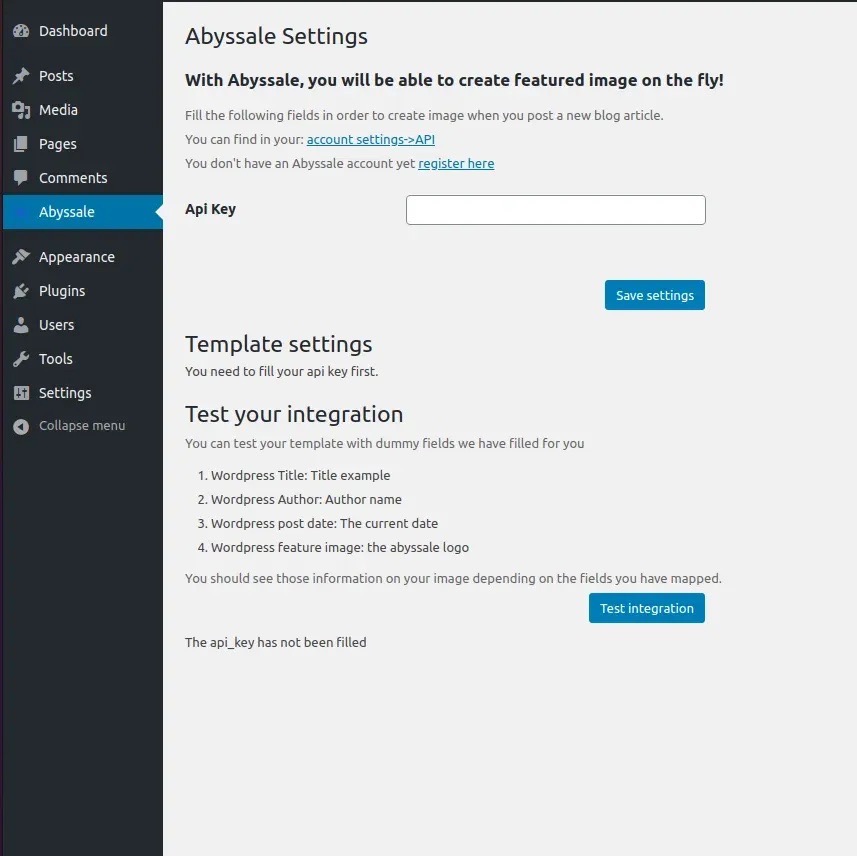Click the Pages document icon

21,144
